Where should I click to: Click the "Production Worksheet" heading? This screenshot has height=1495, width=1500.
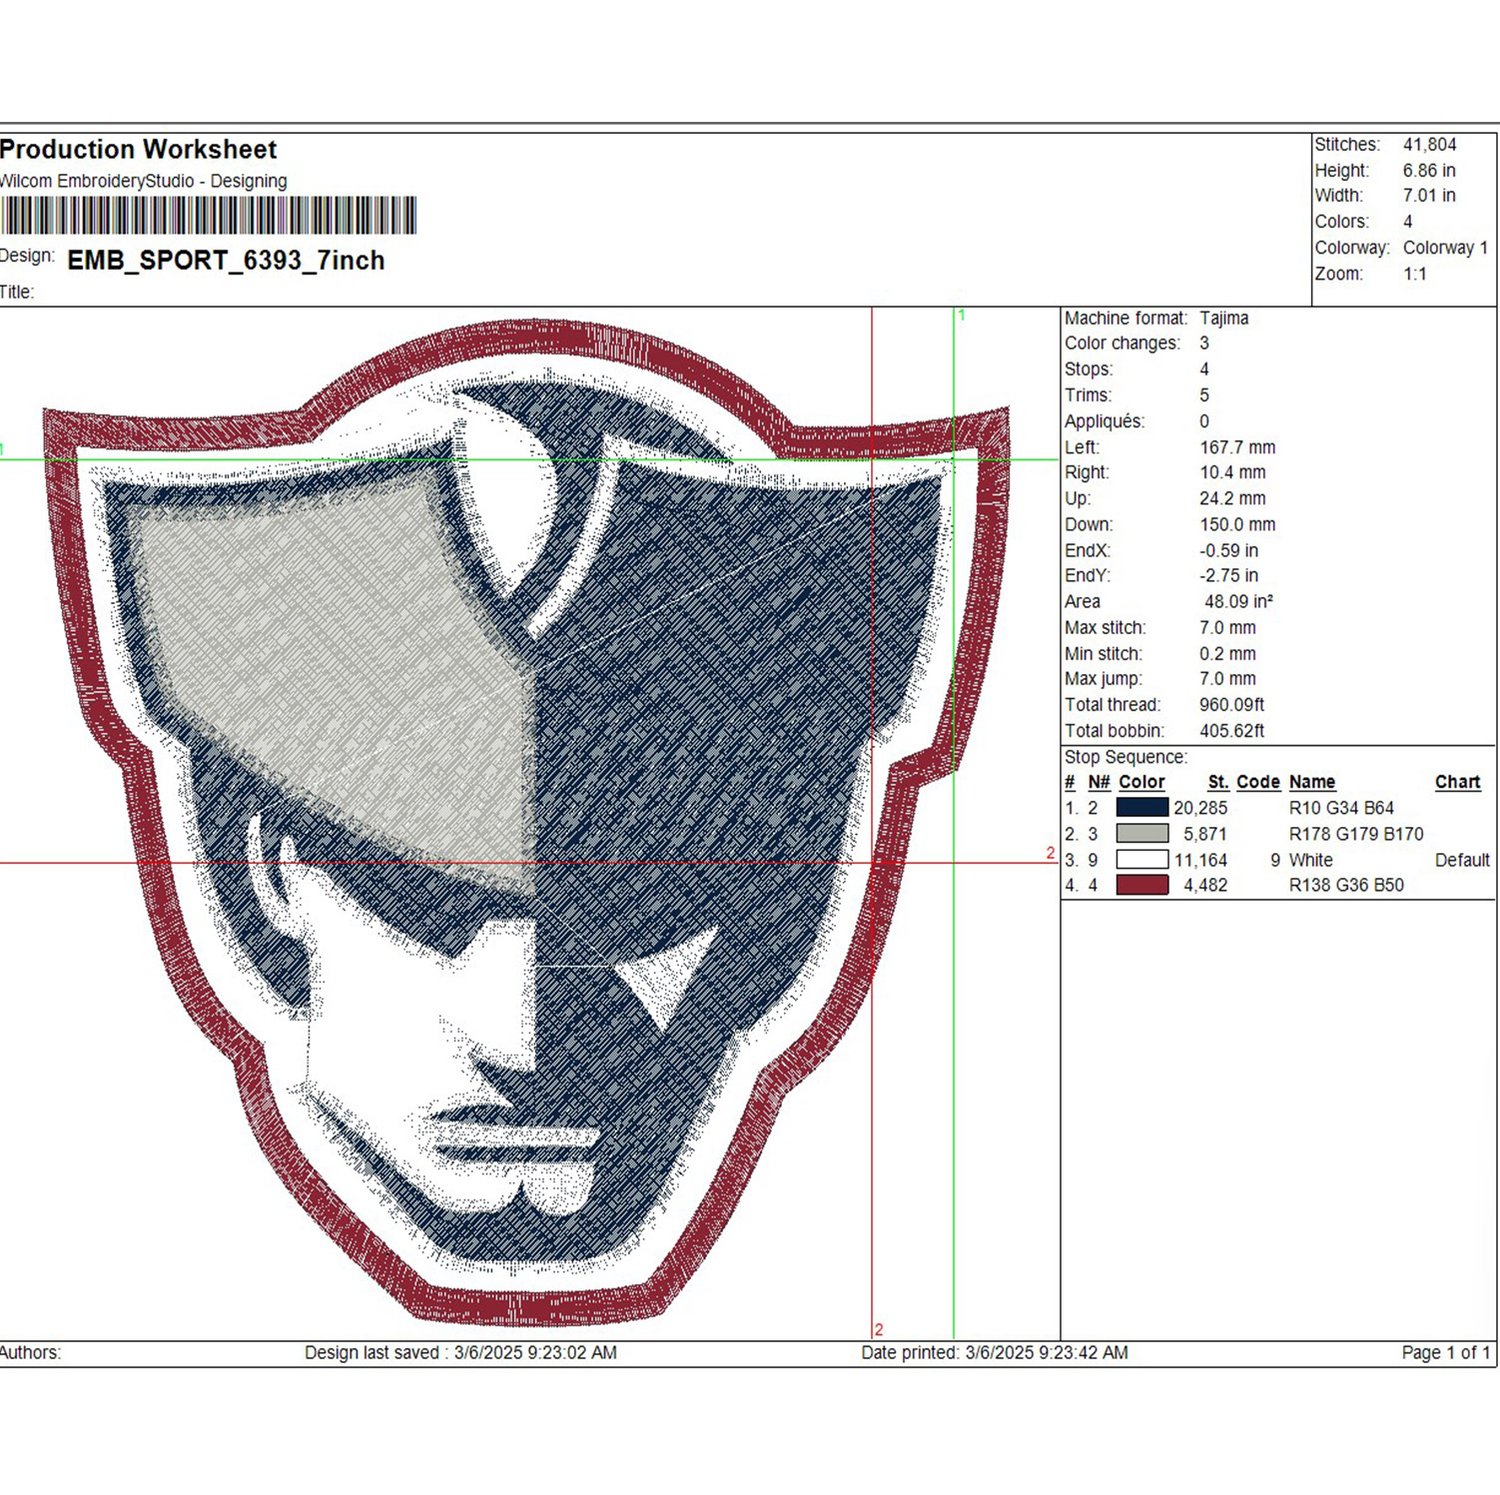click(138, 150)
